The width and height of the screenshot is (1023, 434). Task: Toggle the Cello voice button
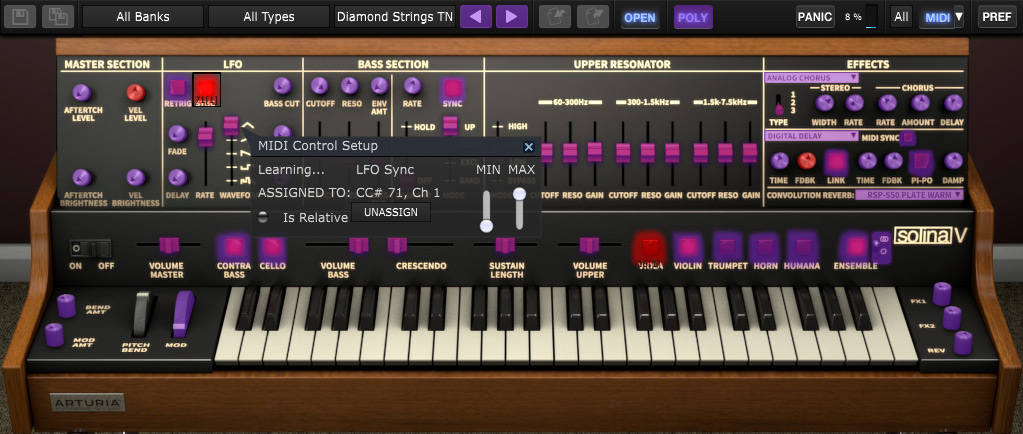coord(273,246)
